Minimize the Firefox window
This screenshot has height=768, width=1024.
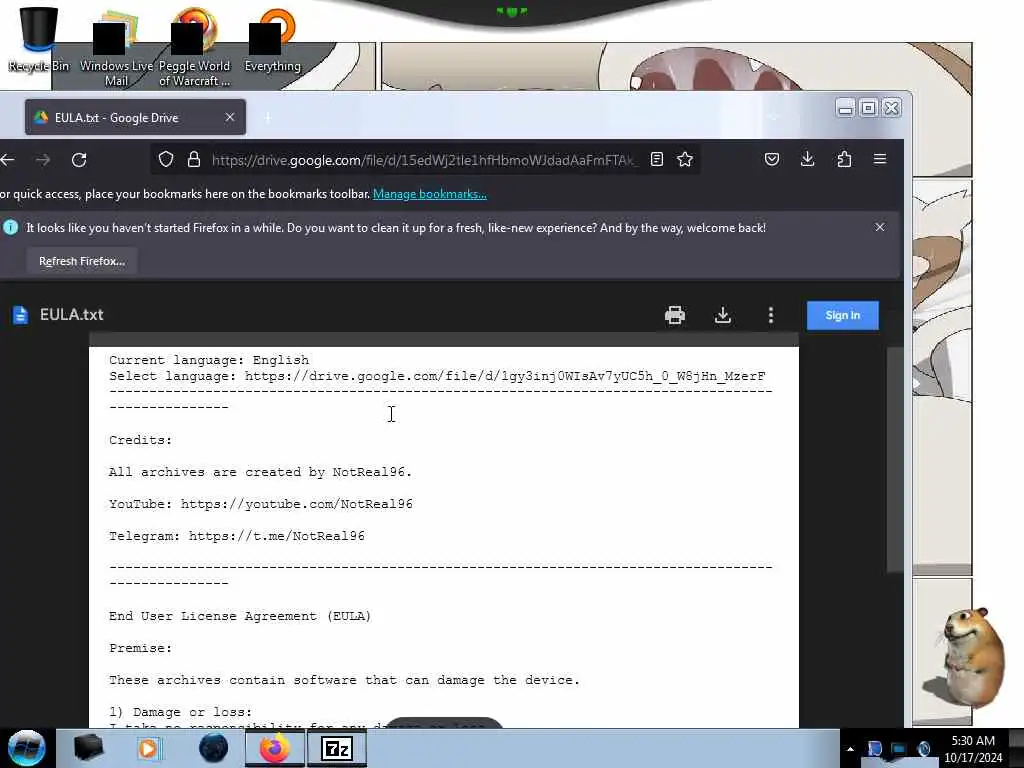pyautogui.click(x=845, y=108)
